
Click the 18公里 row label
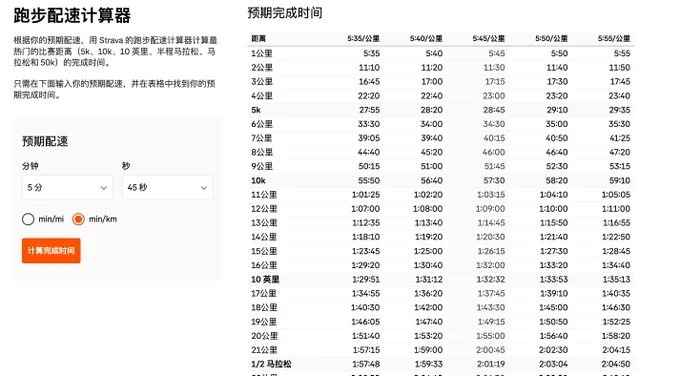click(264, 307)
